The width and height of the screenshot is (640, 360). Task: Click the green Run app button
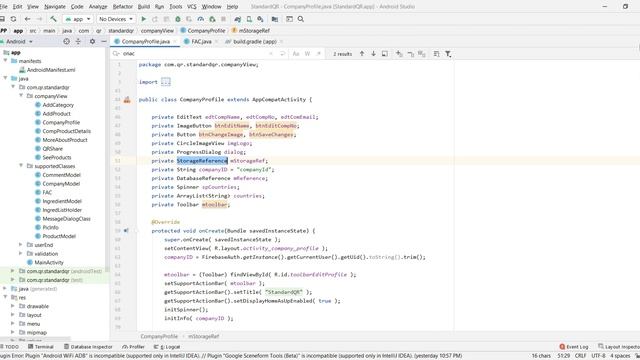click(144, 19)
